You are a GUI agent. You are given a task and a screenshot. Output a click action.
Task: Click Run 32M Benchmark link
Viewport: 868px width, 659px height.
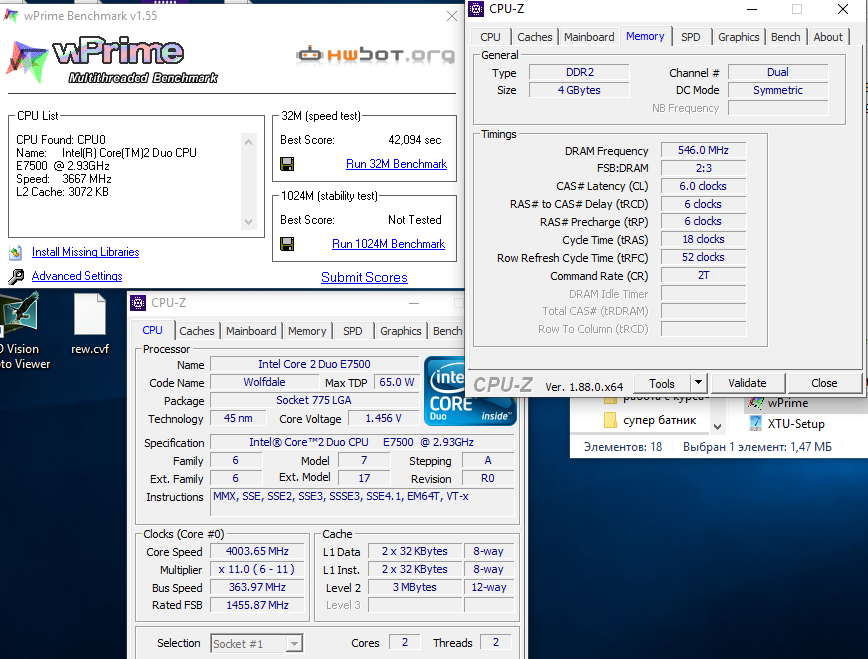click(396, 164)
